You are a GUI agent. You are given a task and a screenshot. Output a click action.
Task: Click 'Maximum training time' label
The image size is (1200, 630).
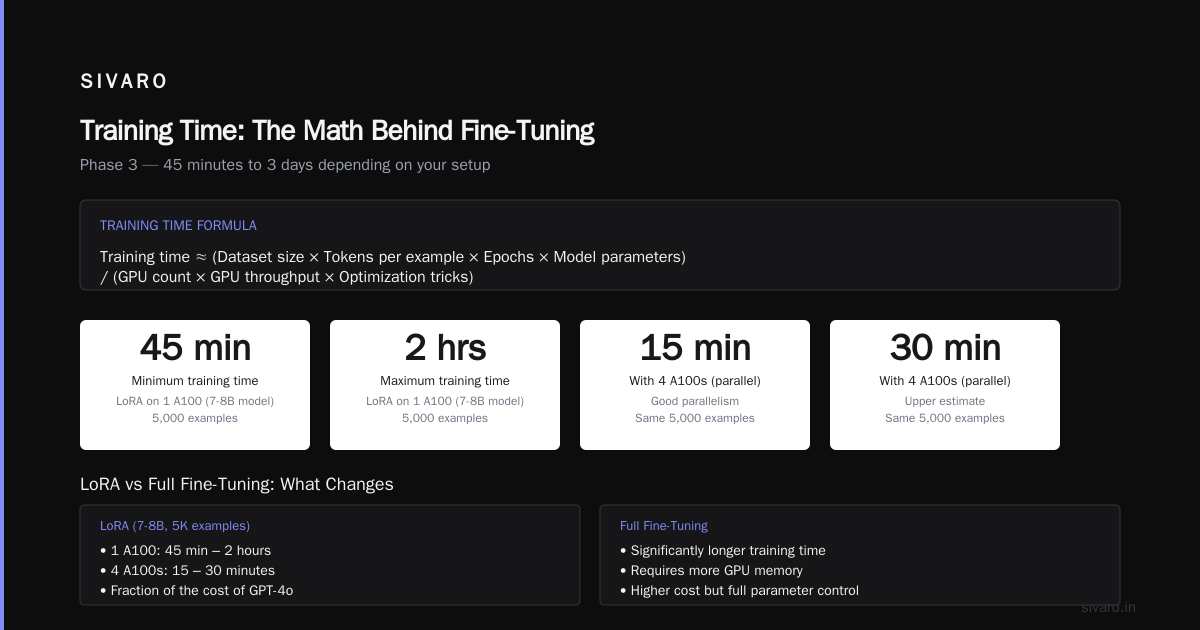coord(445,381)
